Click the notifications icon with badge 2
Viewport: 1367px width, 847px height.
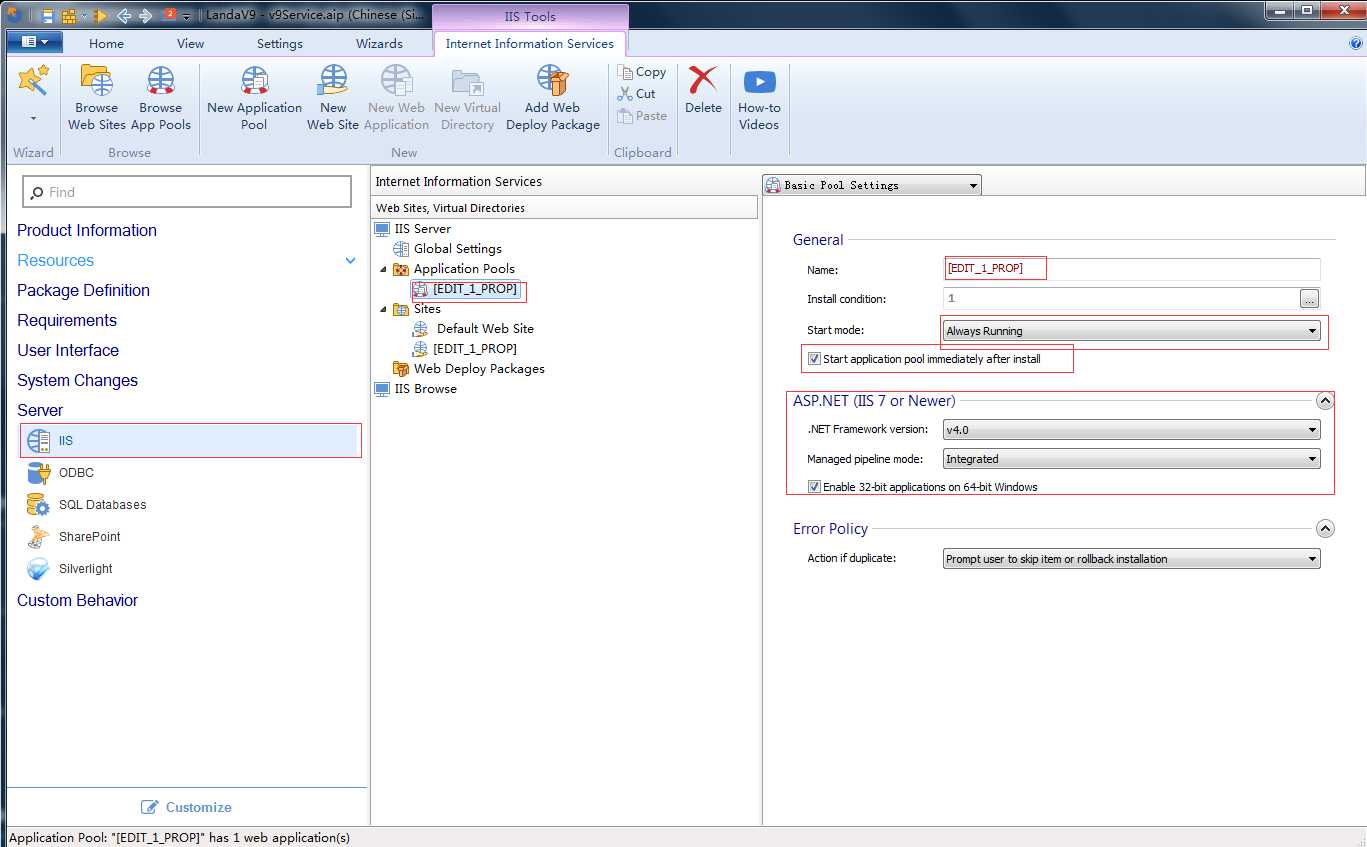click(x=170, y=15)
